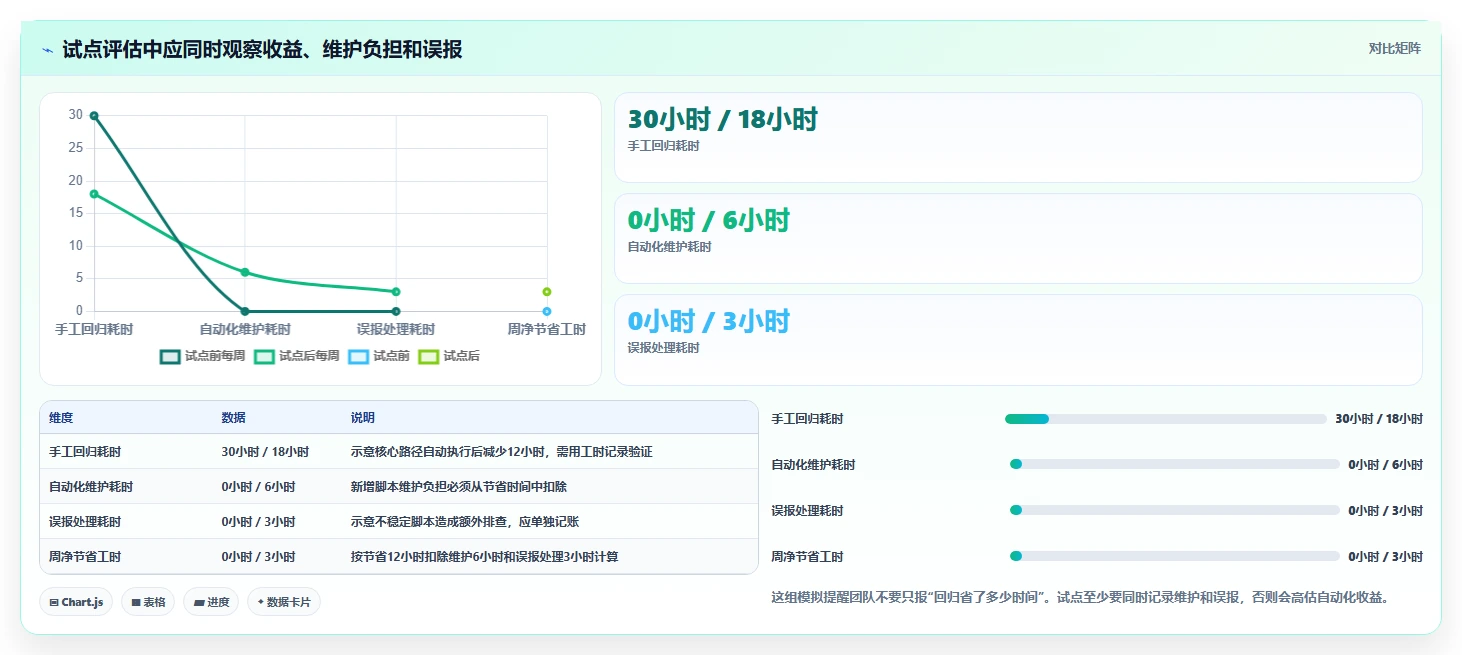Click the 表格 pill tag

pos(148,602)
